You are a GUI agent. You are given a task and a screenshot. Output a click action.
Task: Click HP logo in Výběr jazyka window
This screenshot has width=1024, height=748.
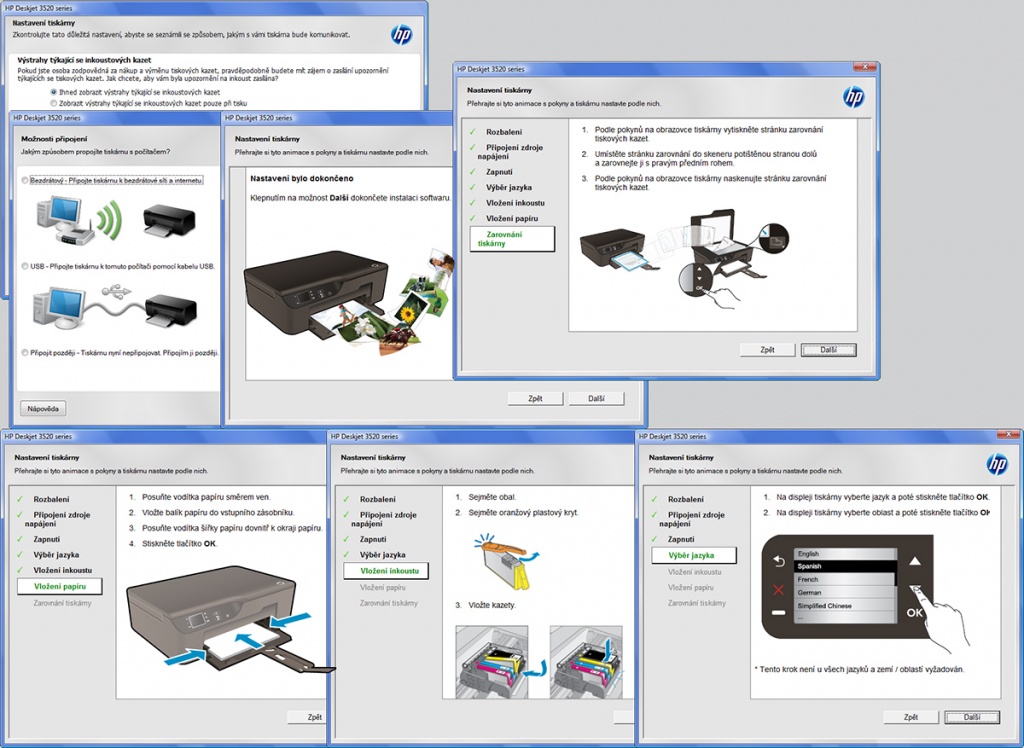coord(997,464)
